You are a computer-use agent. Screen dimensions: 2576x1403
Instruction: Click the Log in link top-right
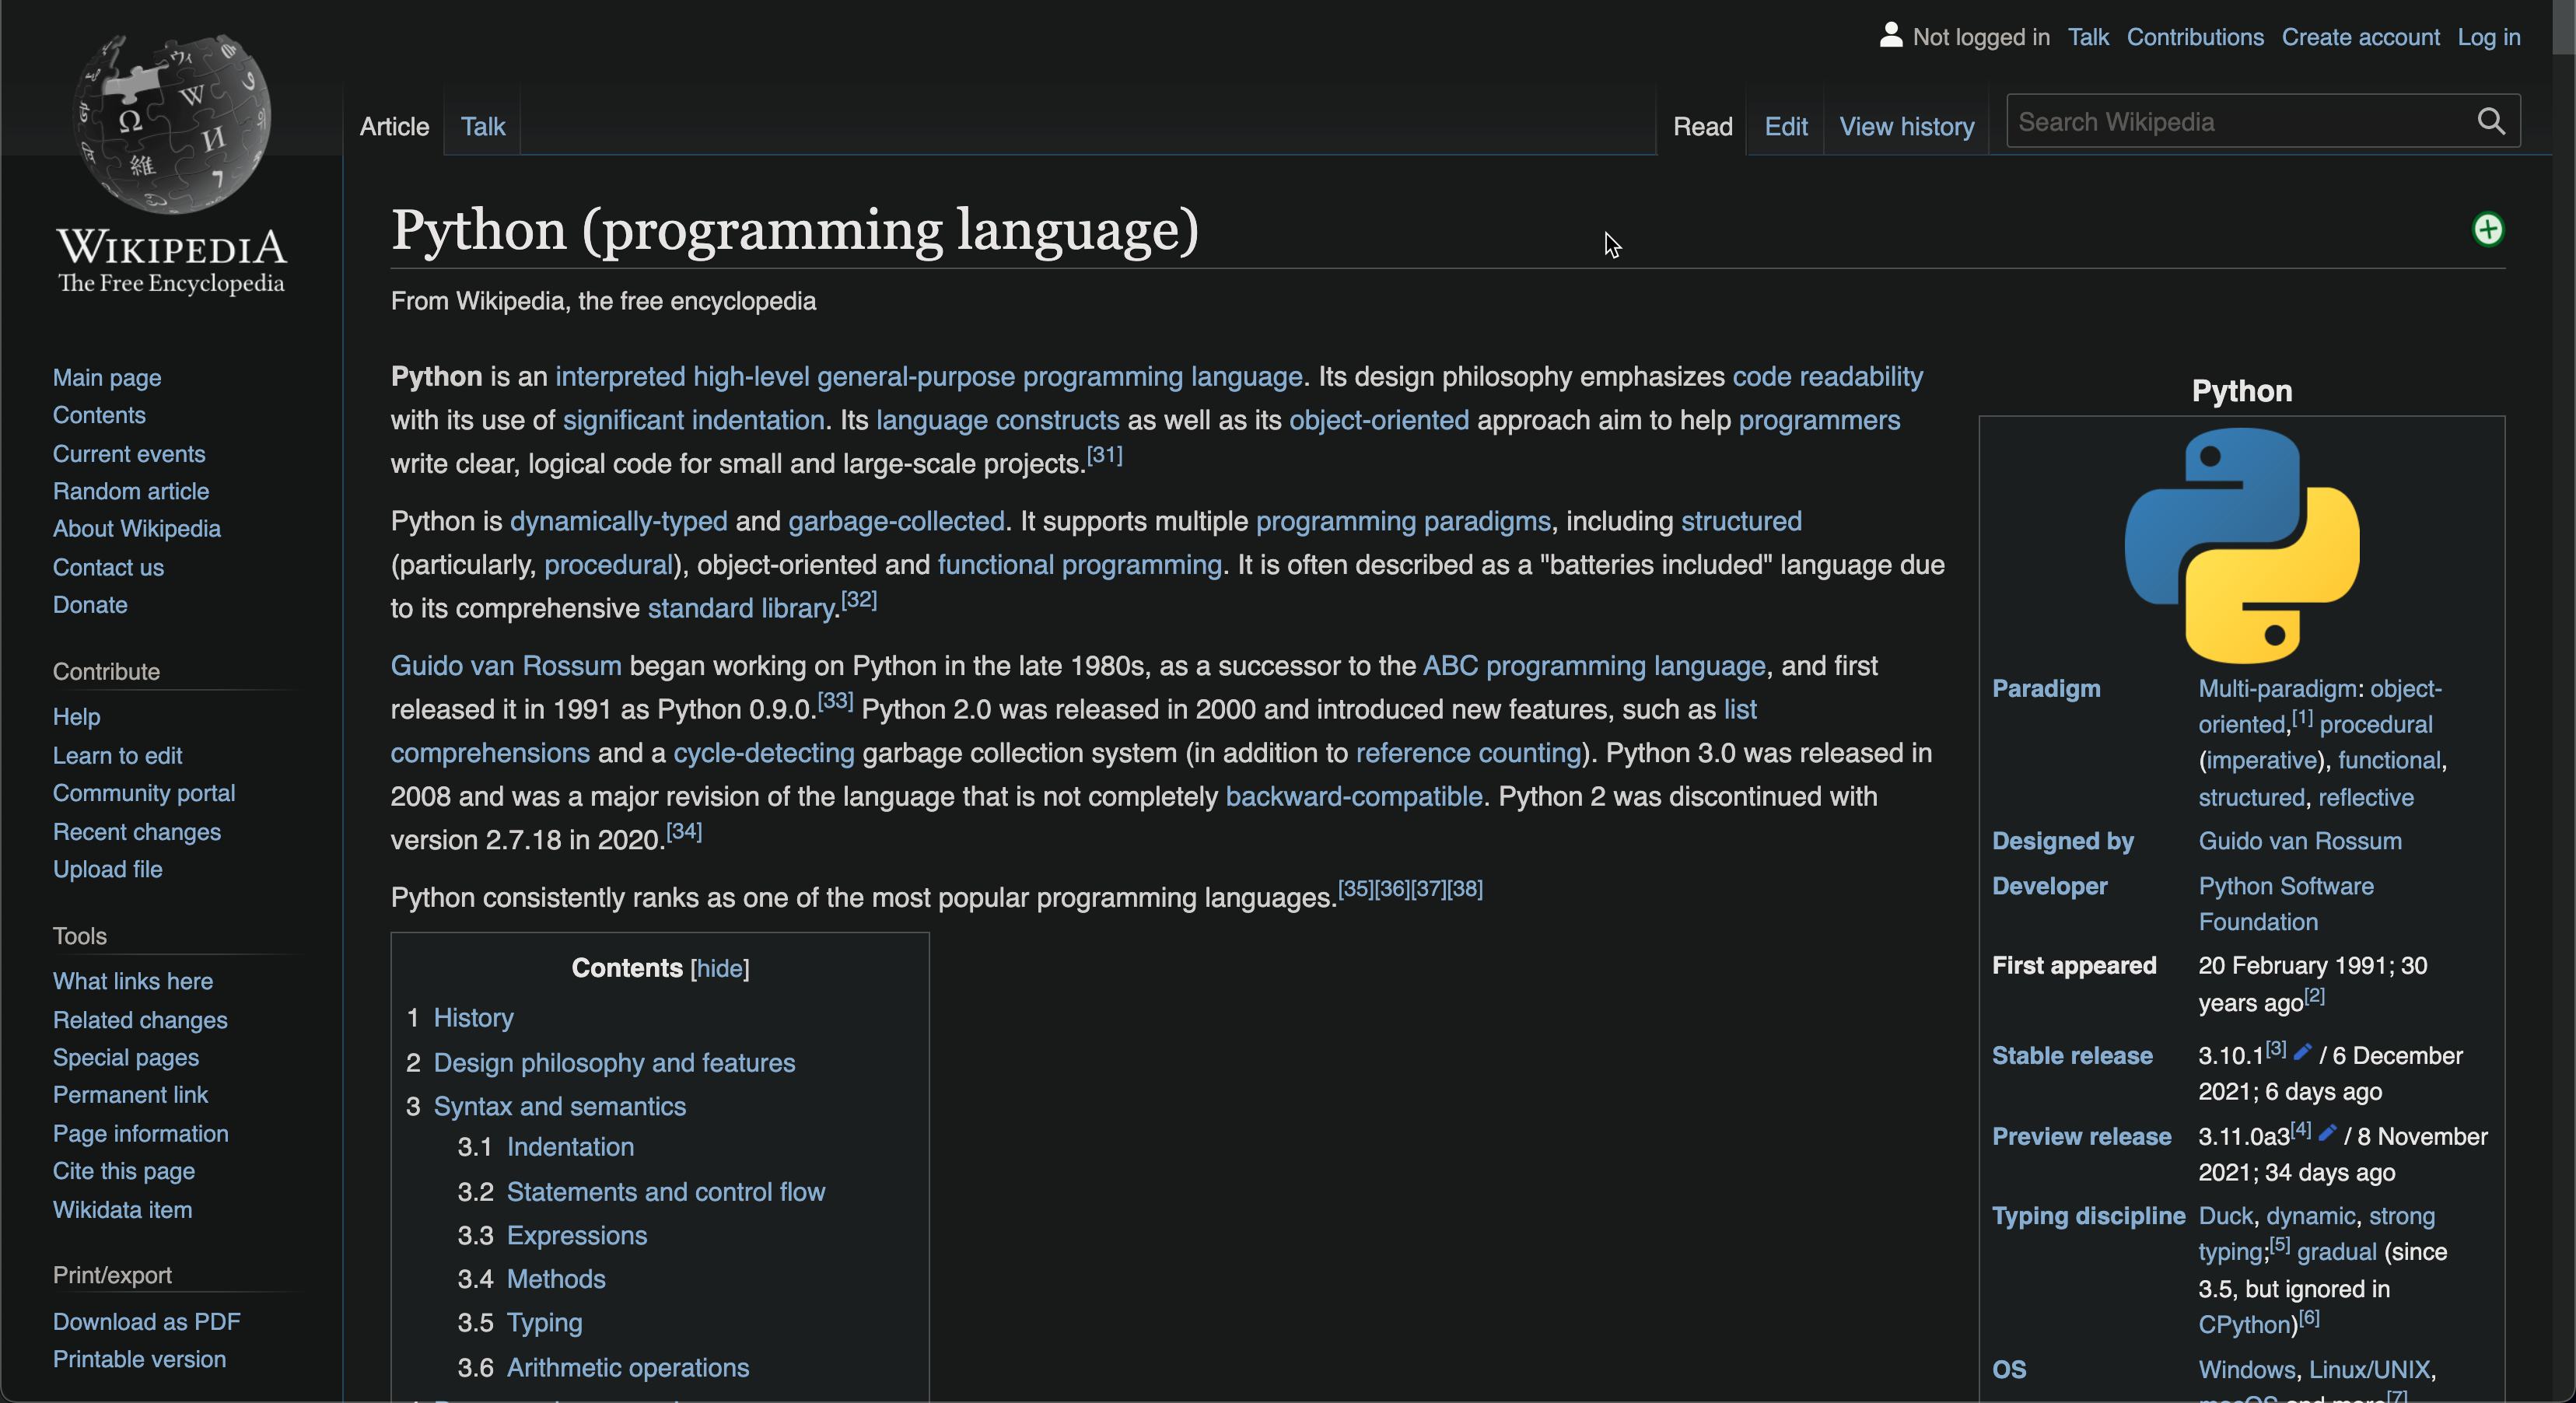2488,33
